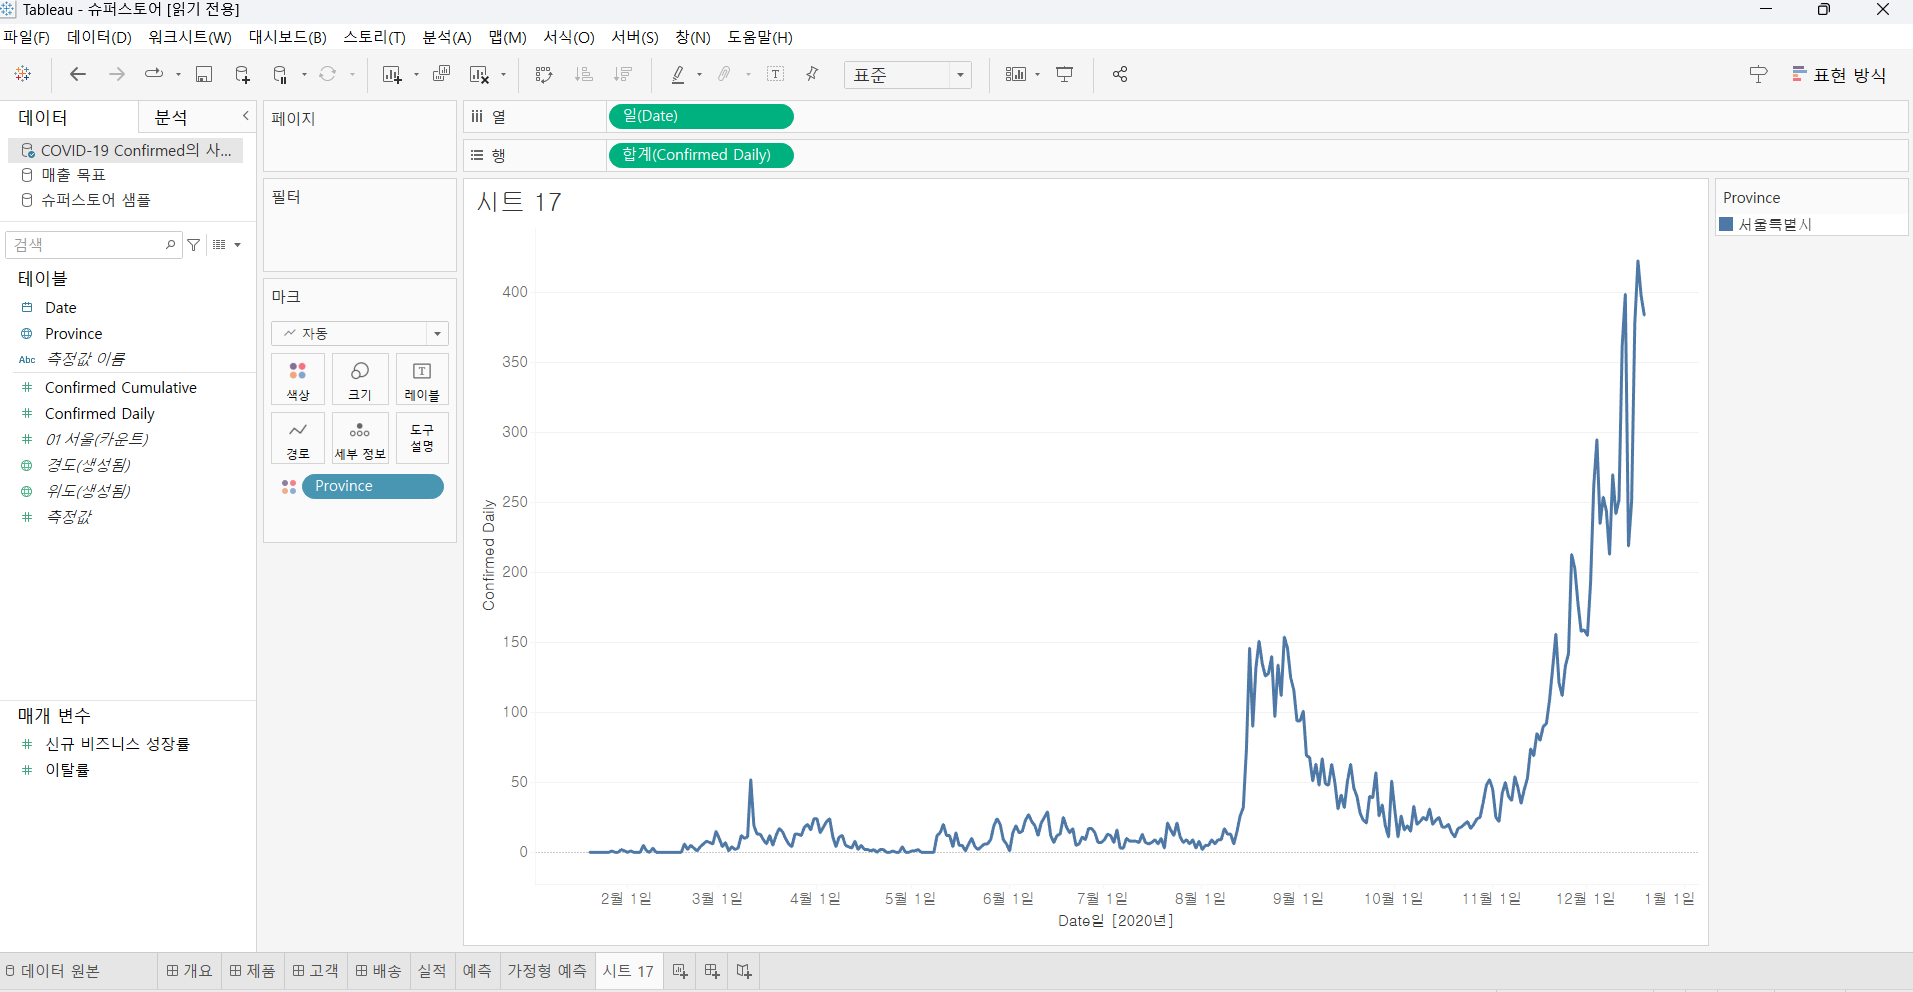1913x992 pixels.
Task: Open dropdown arrow next to new worksheet icon
Action: [x=416, y=75]
